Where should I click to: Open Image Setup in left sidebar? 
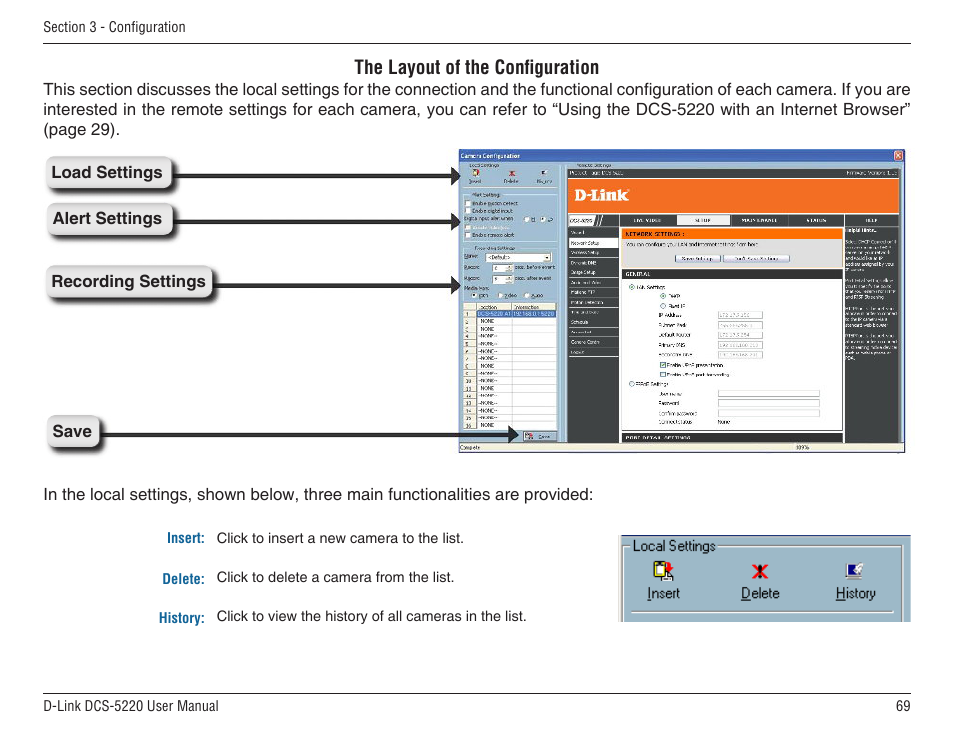(x=593, y=273)
